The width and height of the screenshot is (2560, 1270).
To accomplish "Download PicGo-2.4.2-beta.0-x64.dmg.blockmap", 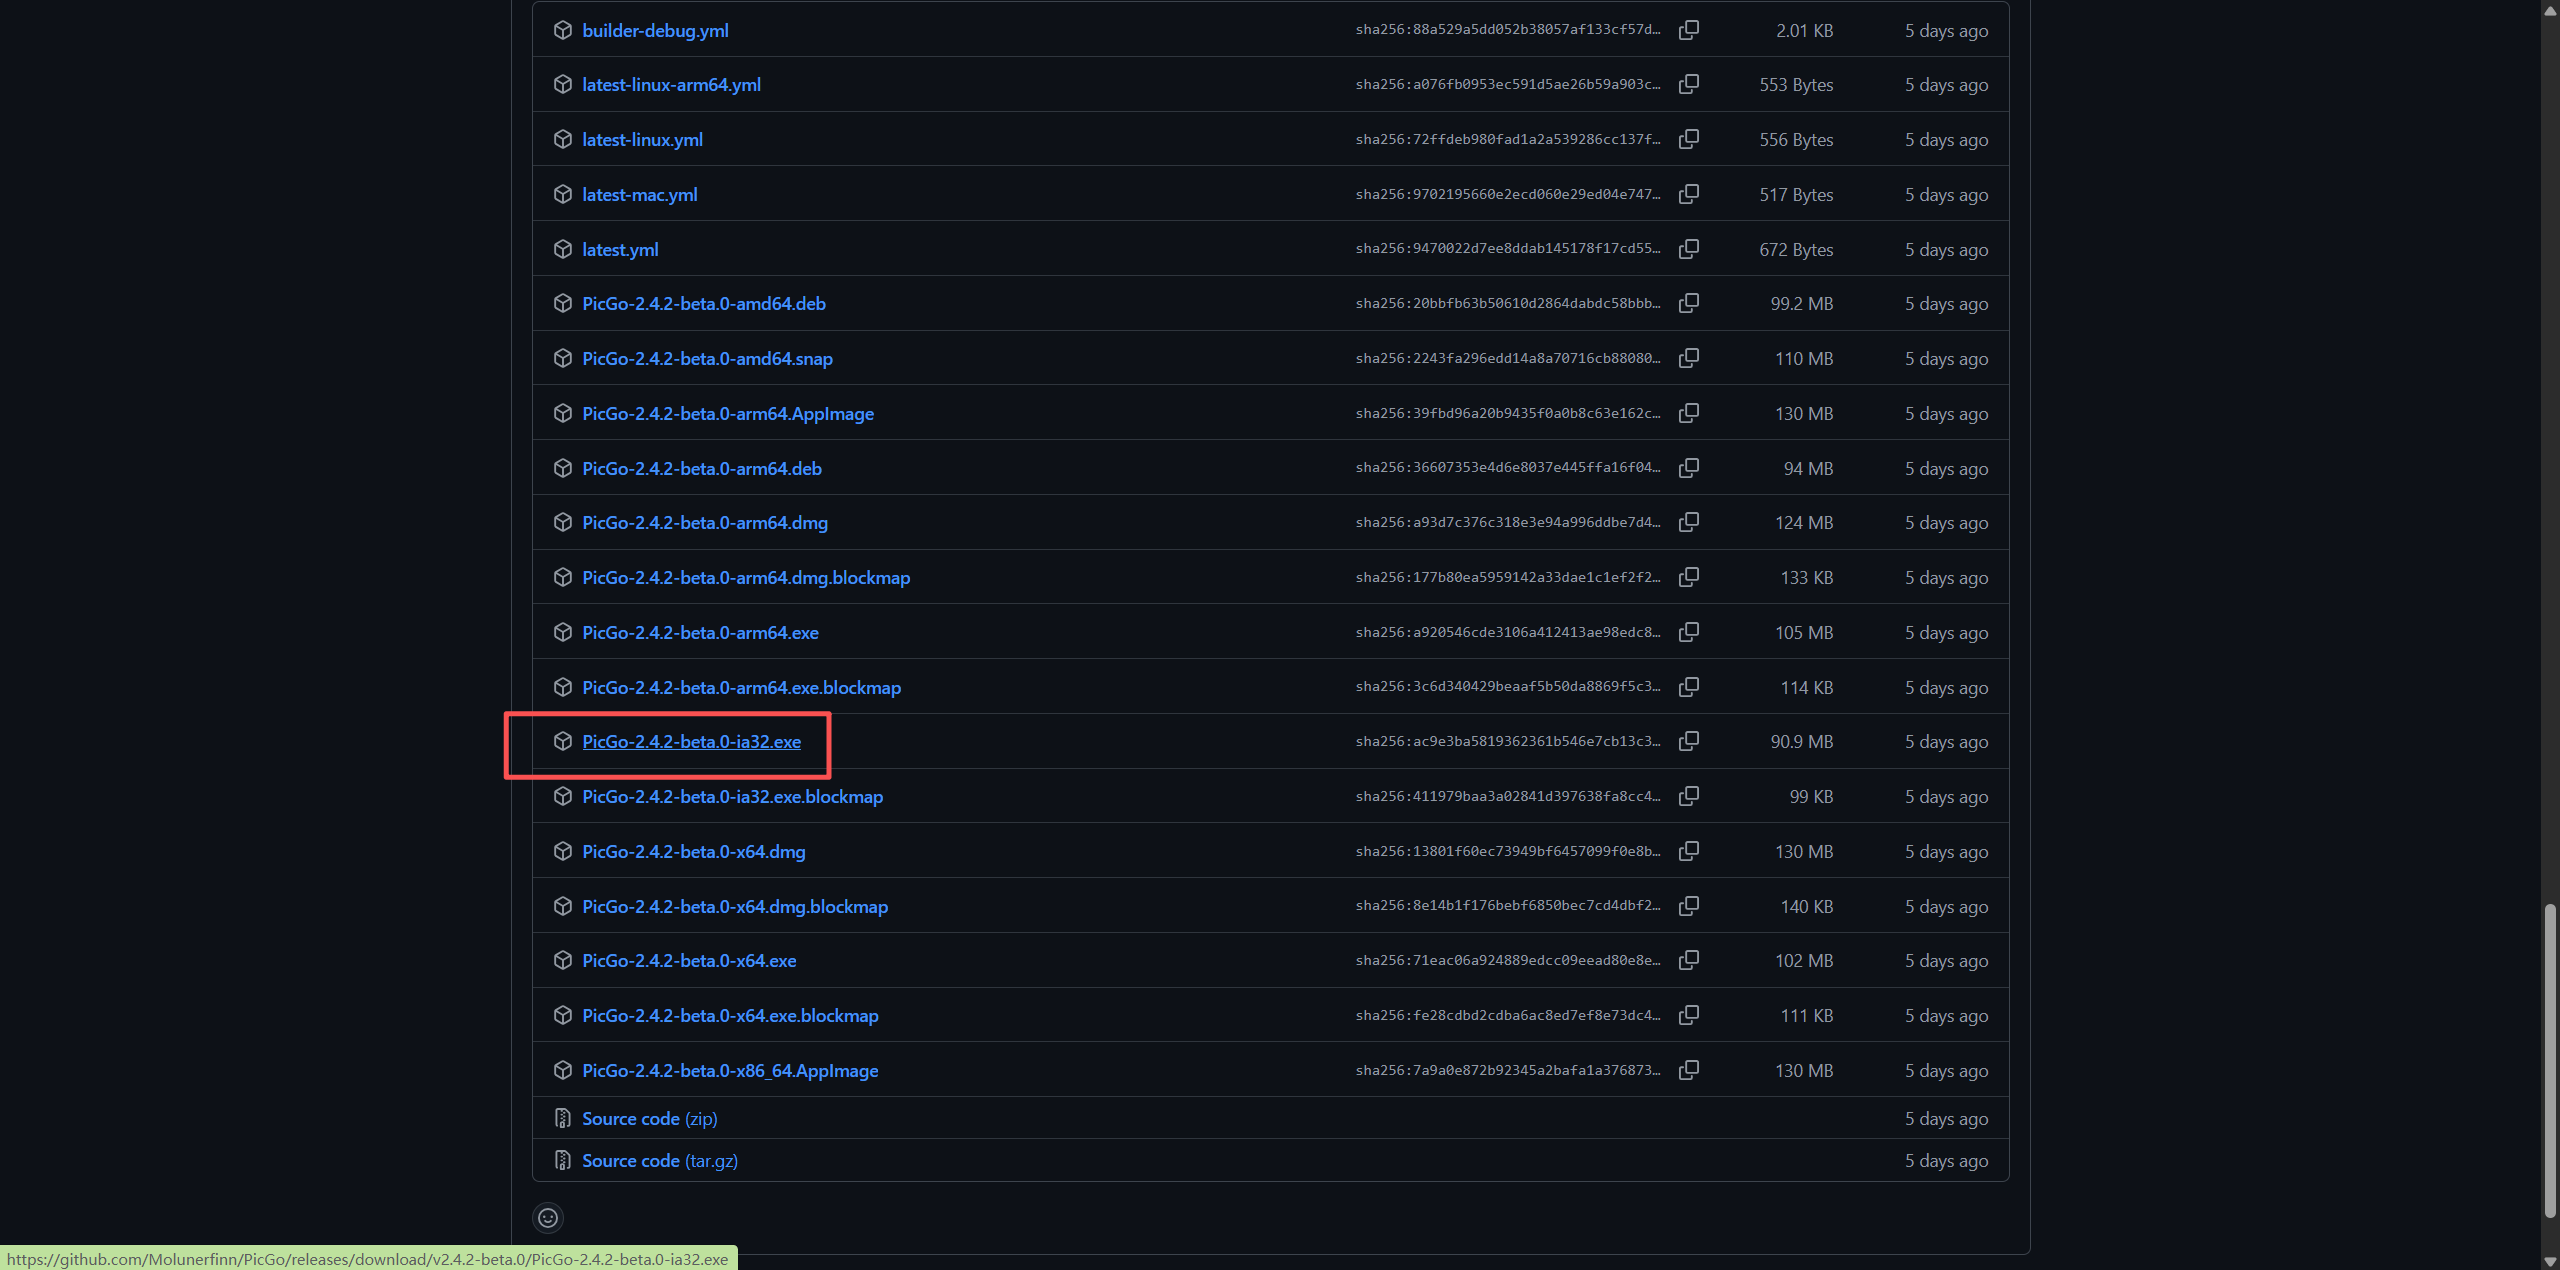I will tap(734, 907).
